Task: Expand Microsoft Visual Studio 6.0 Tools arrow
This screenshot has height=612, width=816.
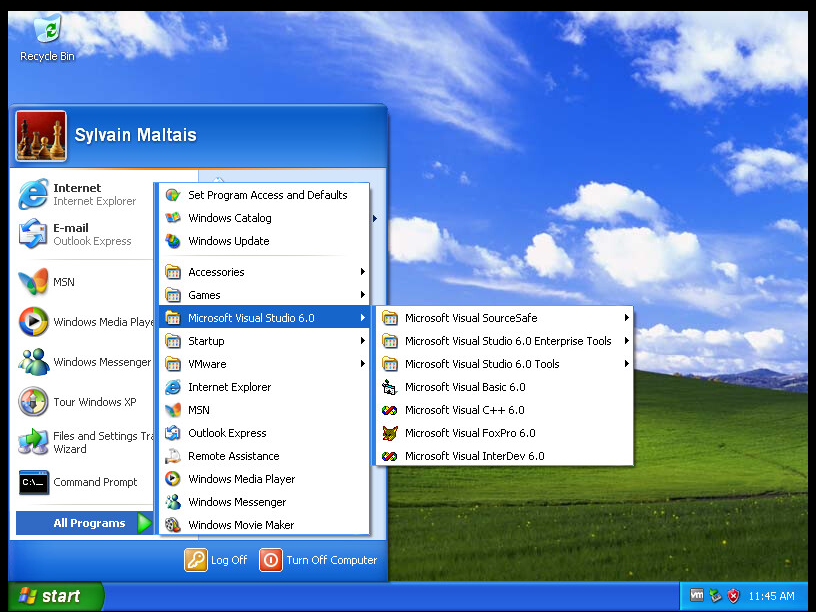Action: tap(626, 364)
